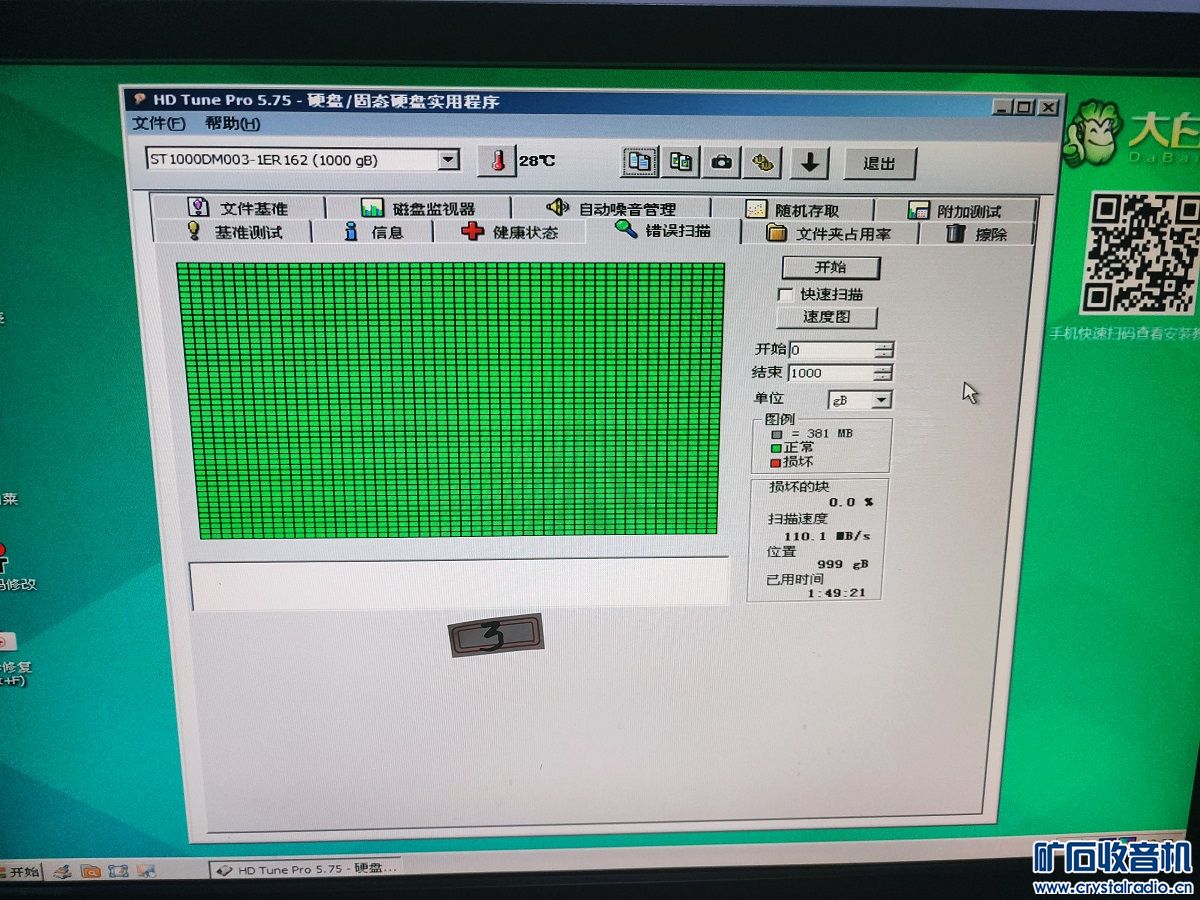Switch to the 文件基准 tab

tap(238, 208)
